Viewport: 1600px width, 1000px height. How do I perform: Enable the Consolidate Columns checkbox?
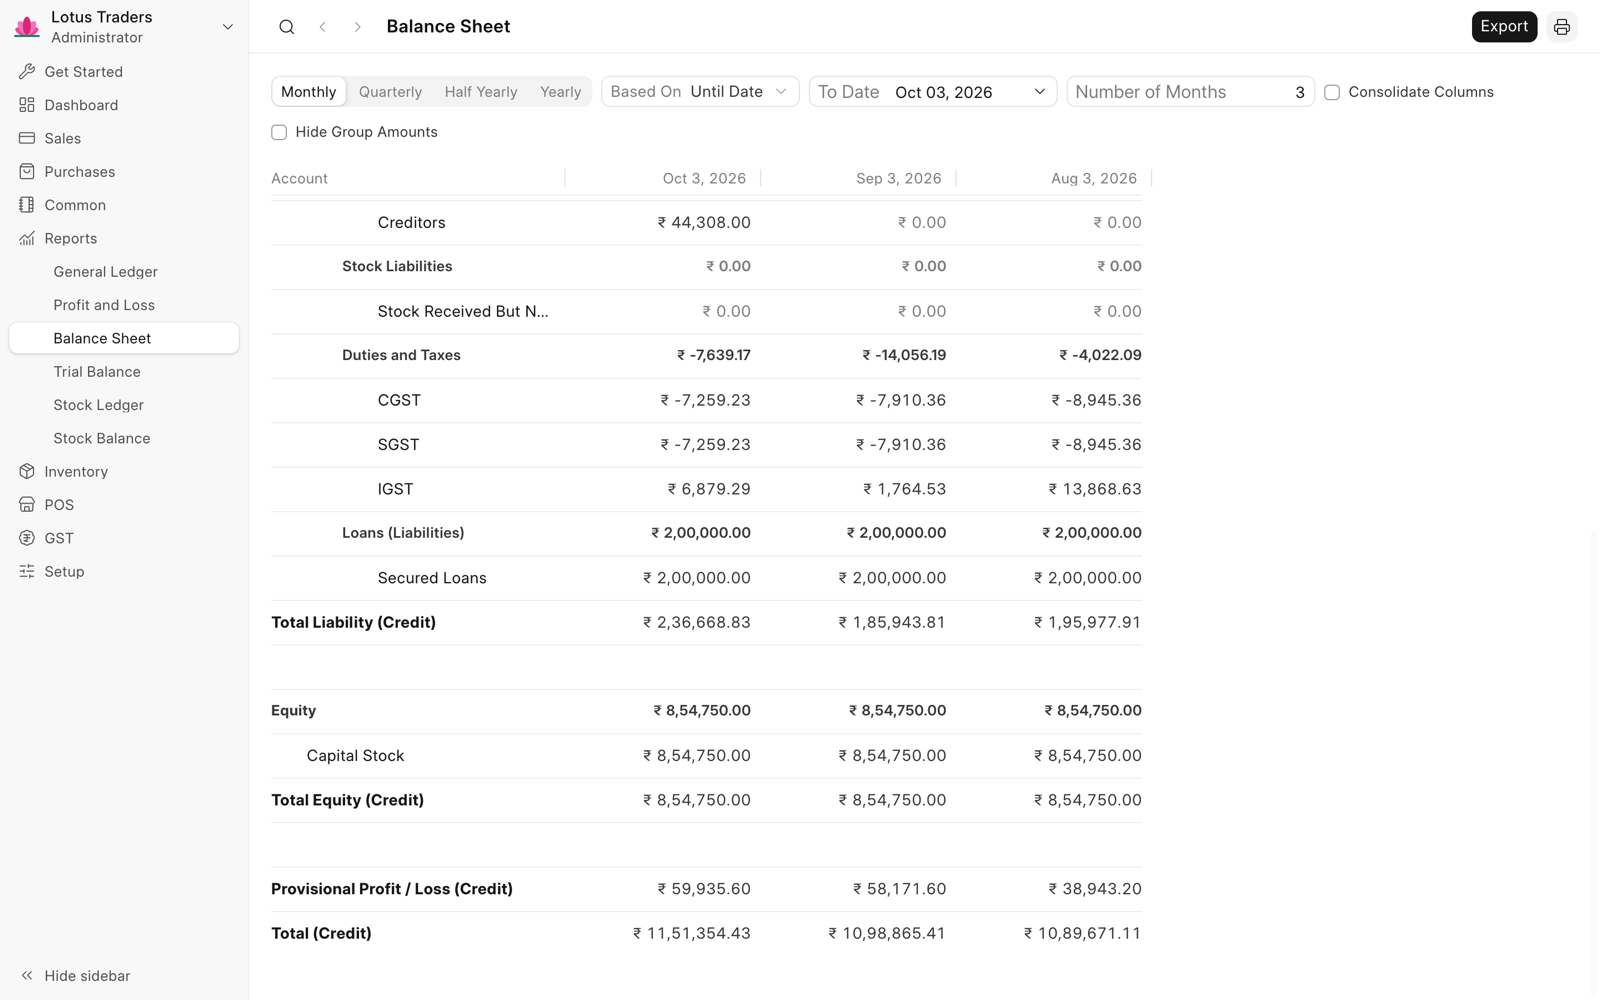pyautogui.click(x=1332, y=92)
